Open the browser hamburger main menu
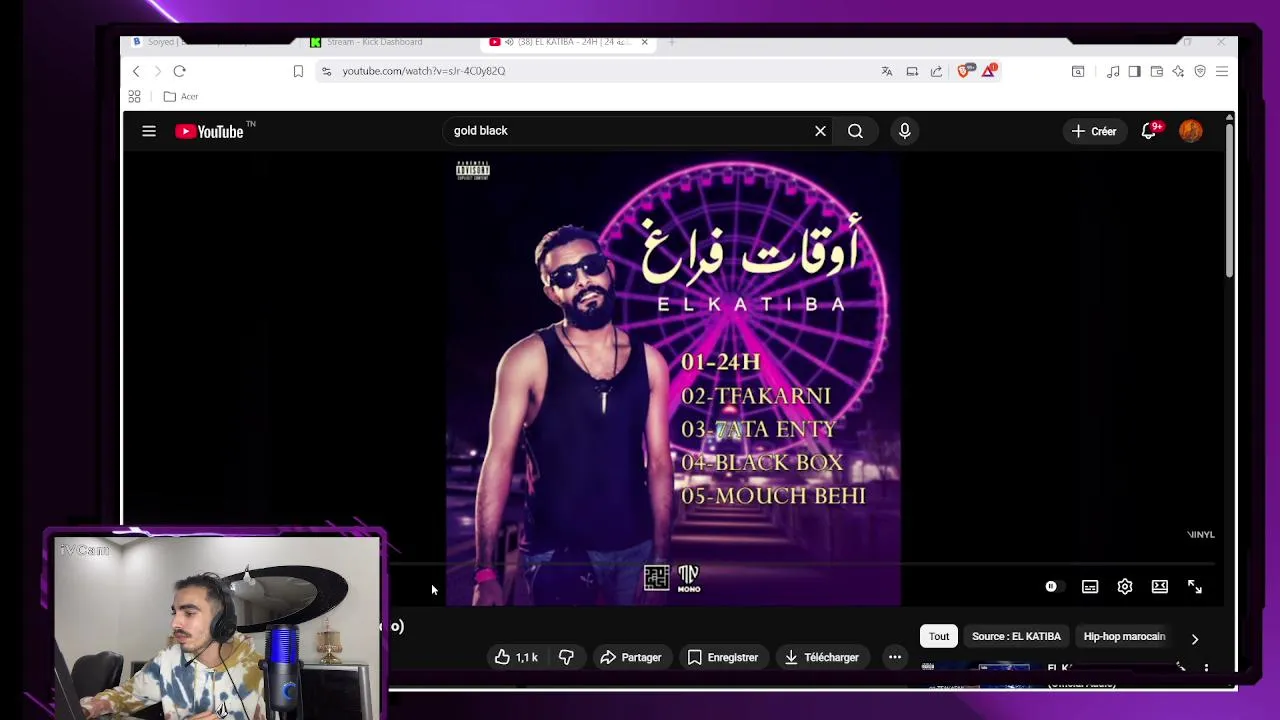Image resolution: width=1280 pixels, height=720 pixels. (x=1222, y=71)
